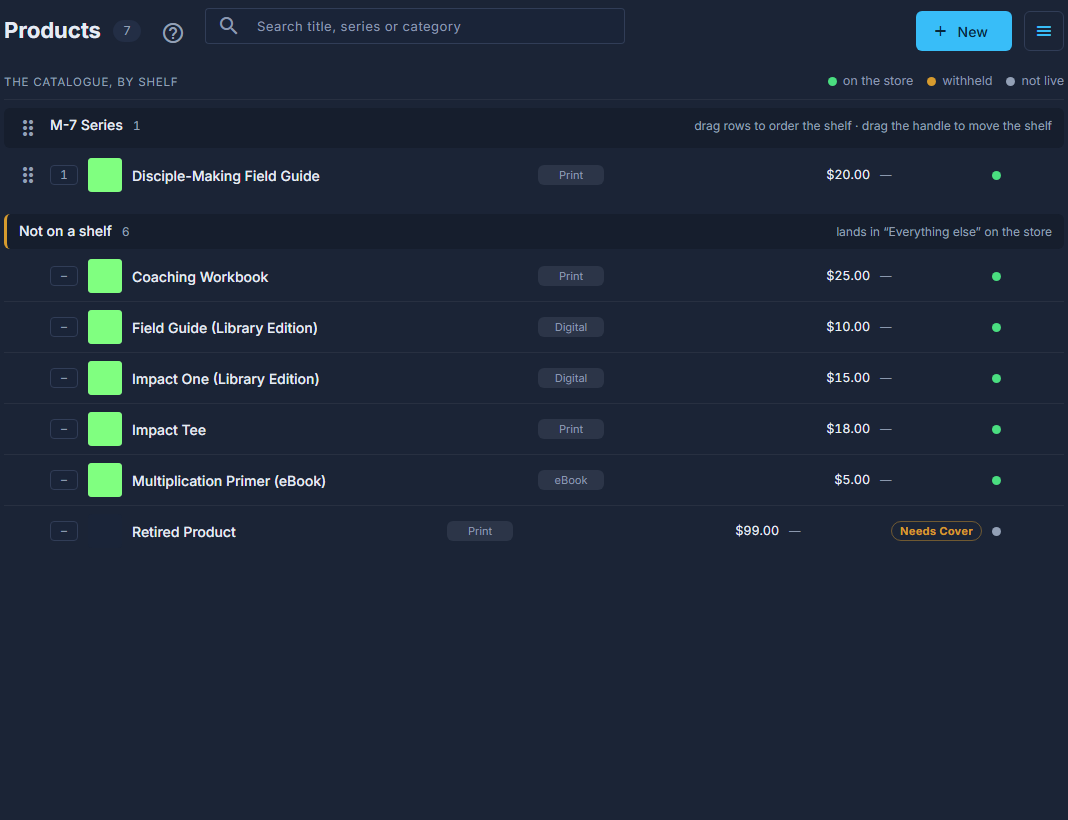Click the green status dot for Multiplication Primer (eBook)
The height and width of the screenshot is (820, 1068).
point(996,481)
